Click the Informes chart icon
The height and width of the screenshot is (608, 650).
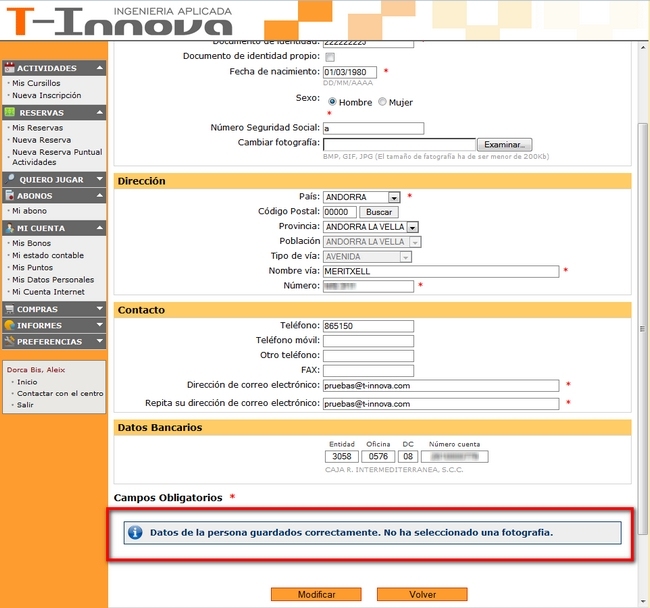[x=9, y=325]
